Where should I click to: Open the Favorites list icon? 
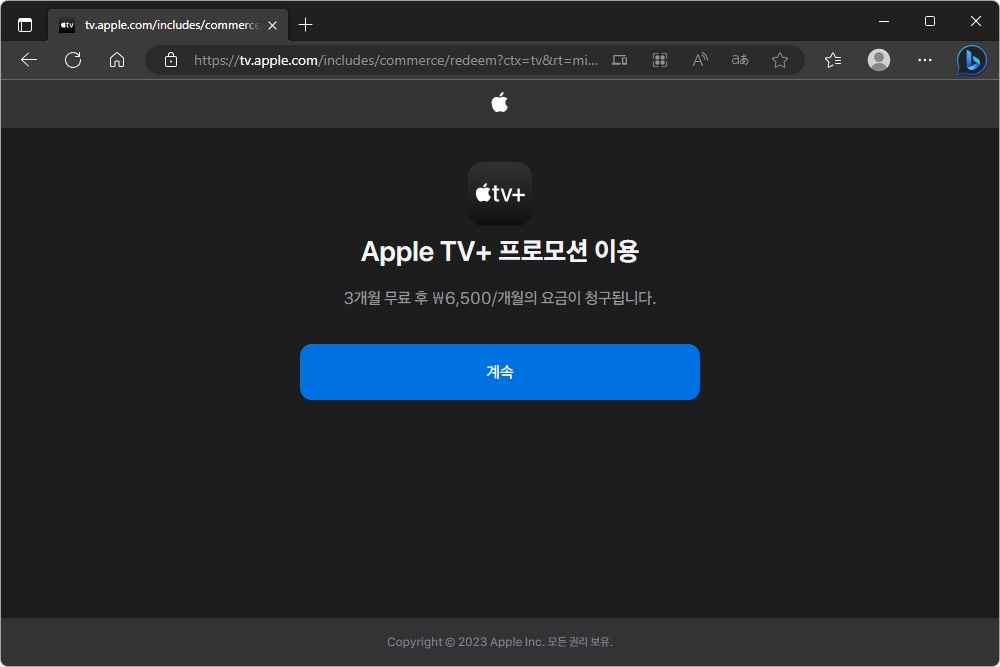(832, 60)
